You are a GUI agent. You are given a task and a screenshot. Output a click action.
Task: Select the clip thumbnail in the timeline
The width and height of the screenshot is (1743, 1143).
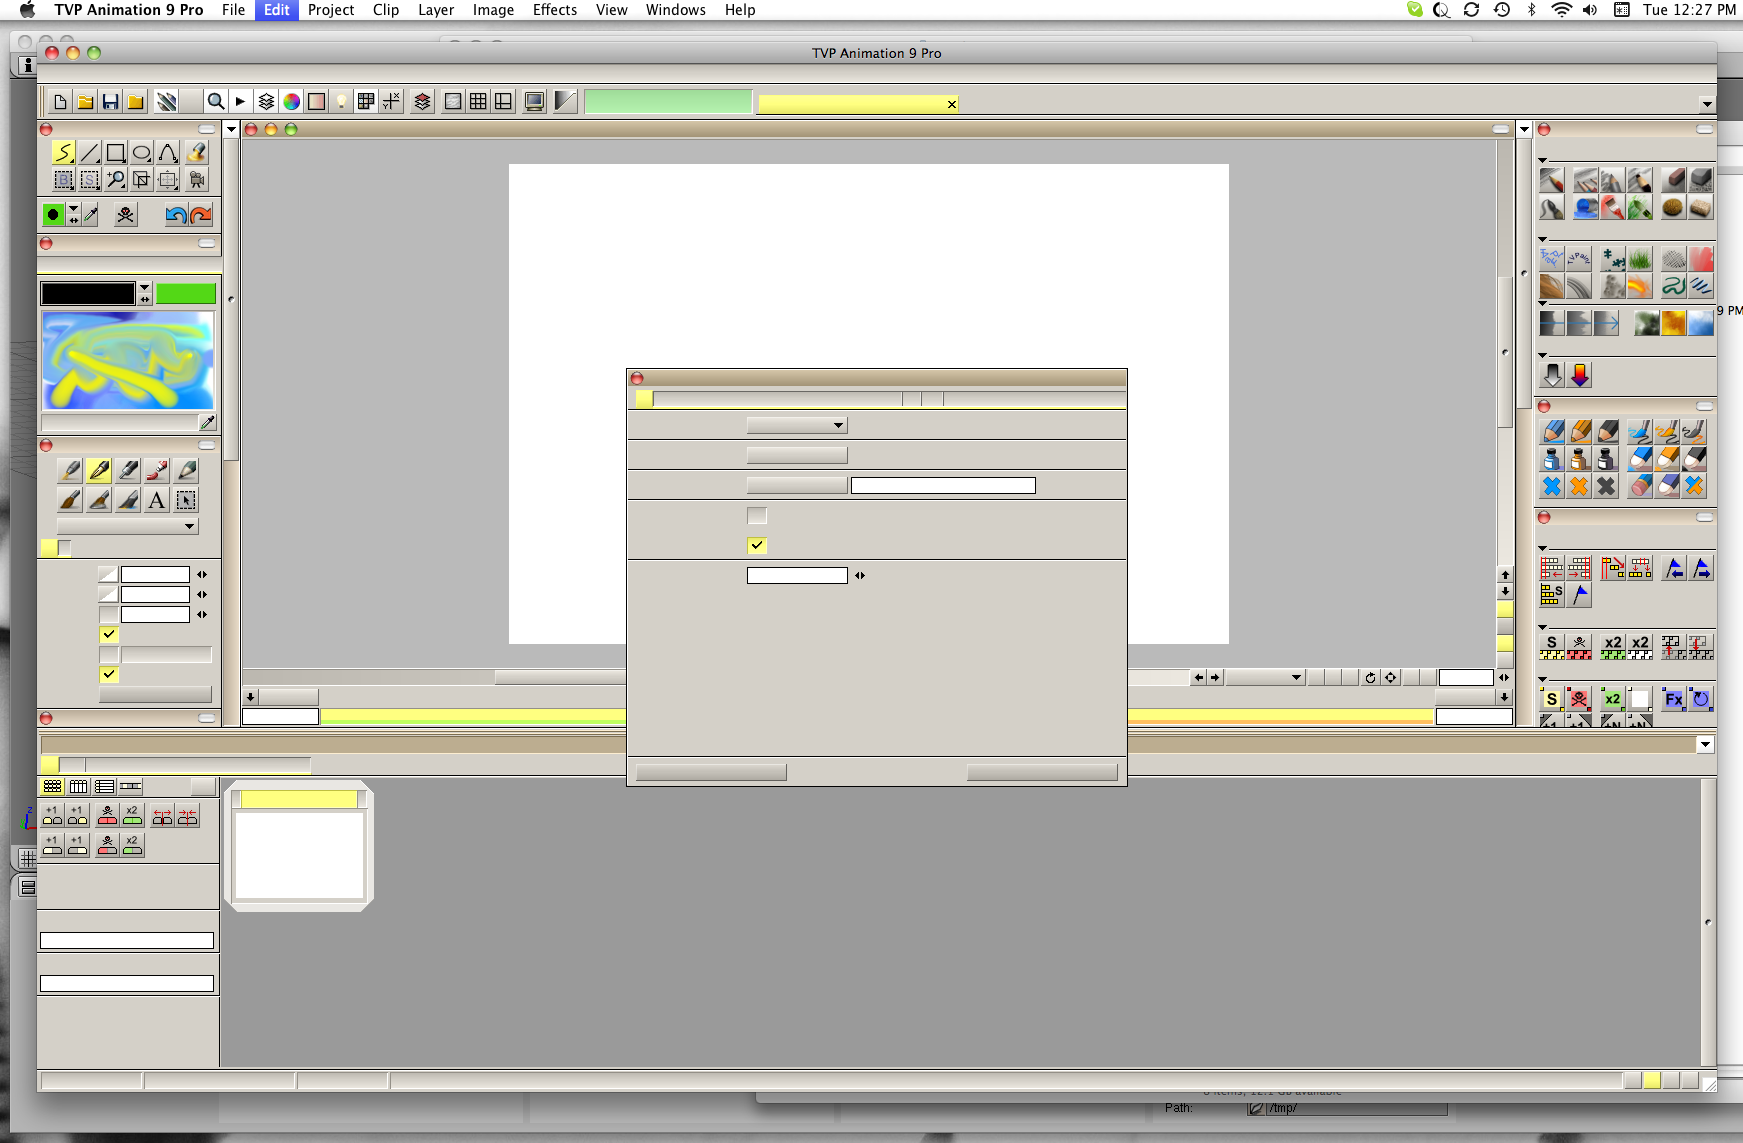pos(299,846)
